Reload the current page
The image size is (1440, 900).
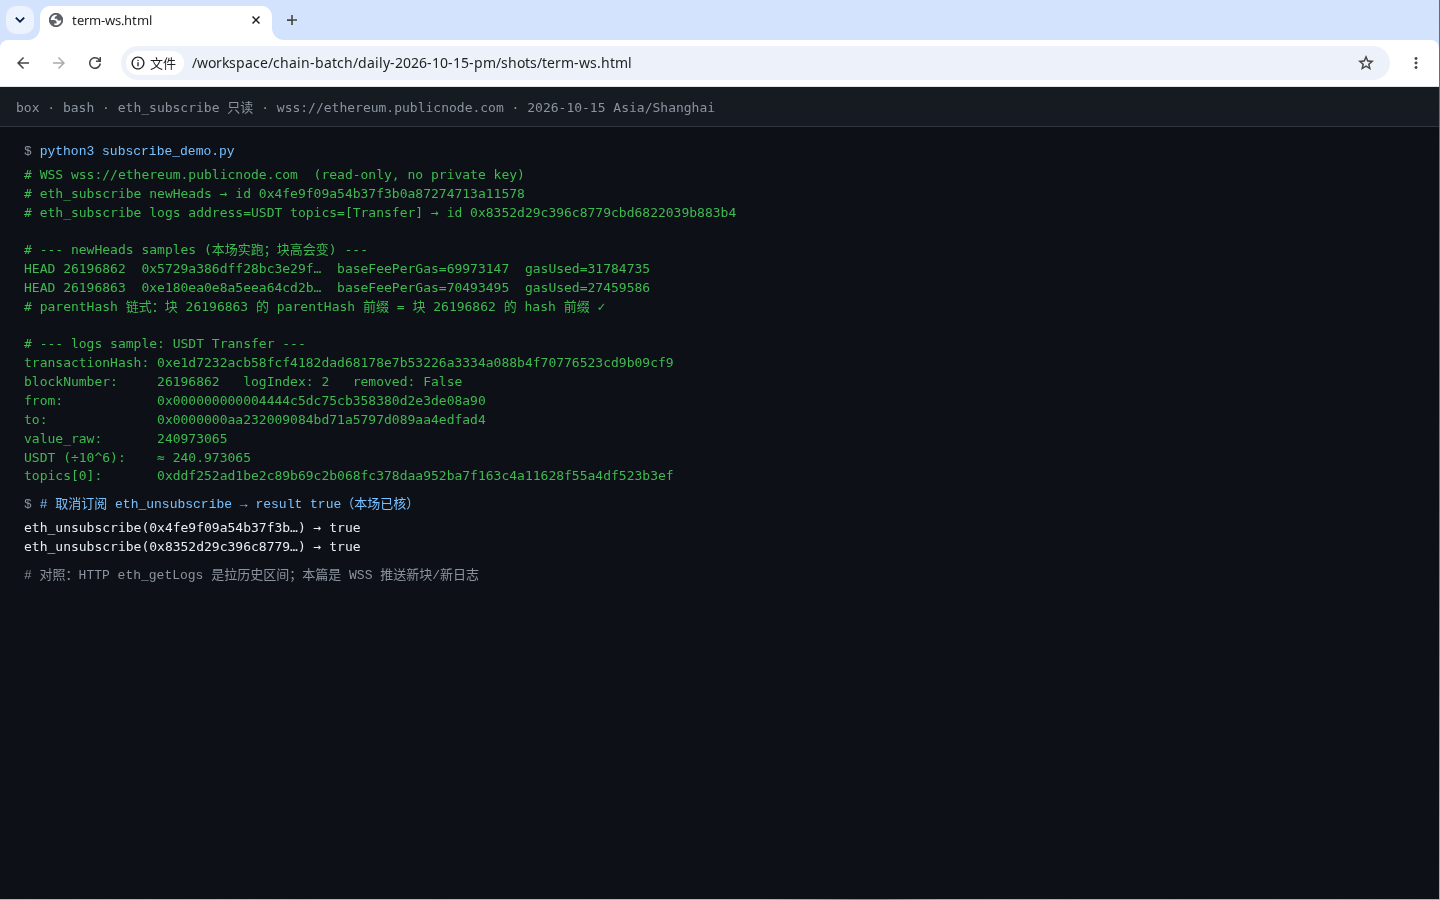tap(95, 63)
